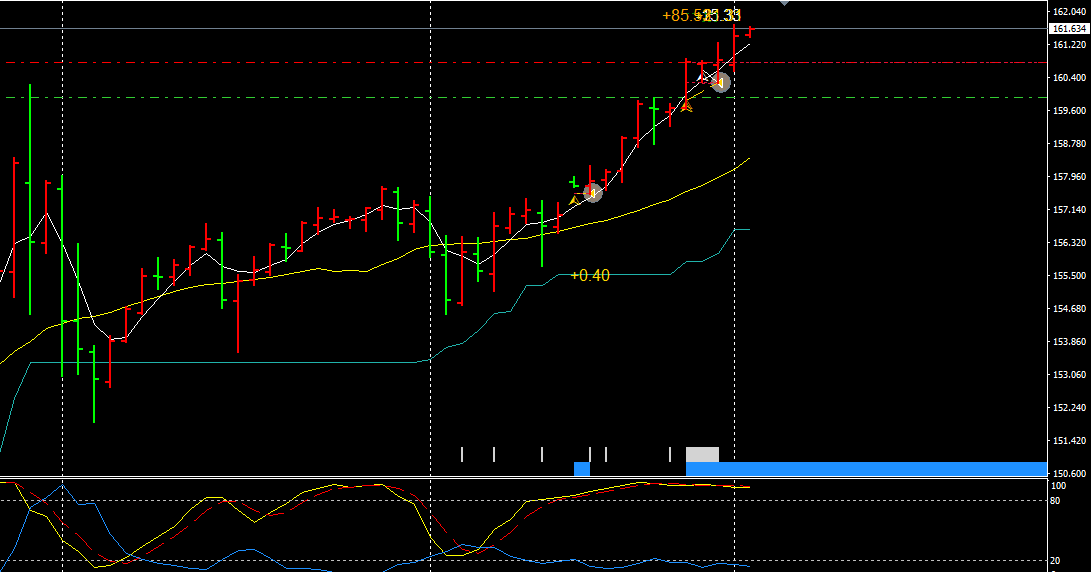Click the 156.320 price scale label
Viewport: 1091px width, 572px height.
[x=1069, y=243]
